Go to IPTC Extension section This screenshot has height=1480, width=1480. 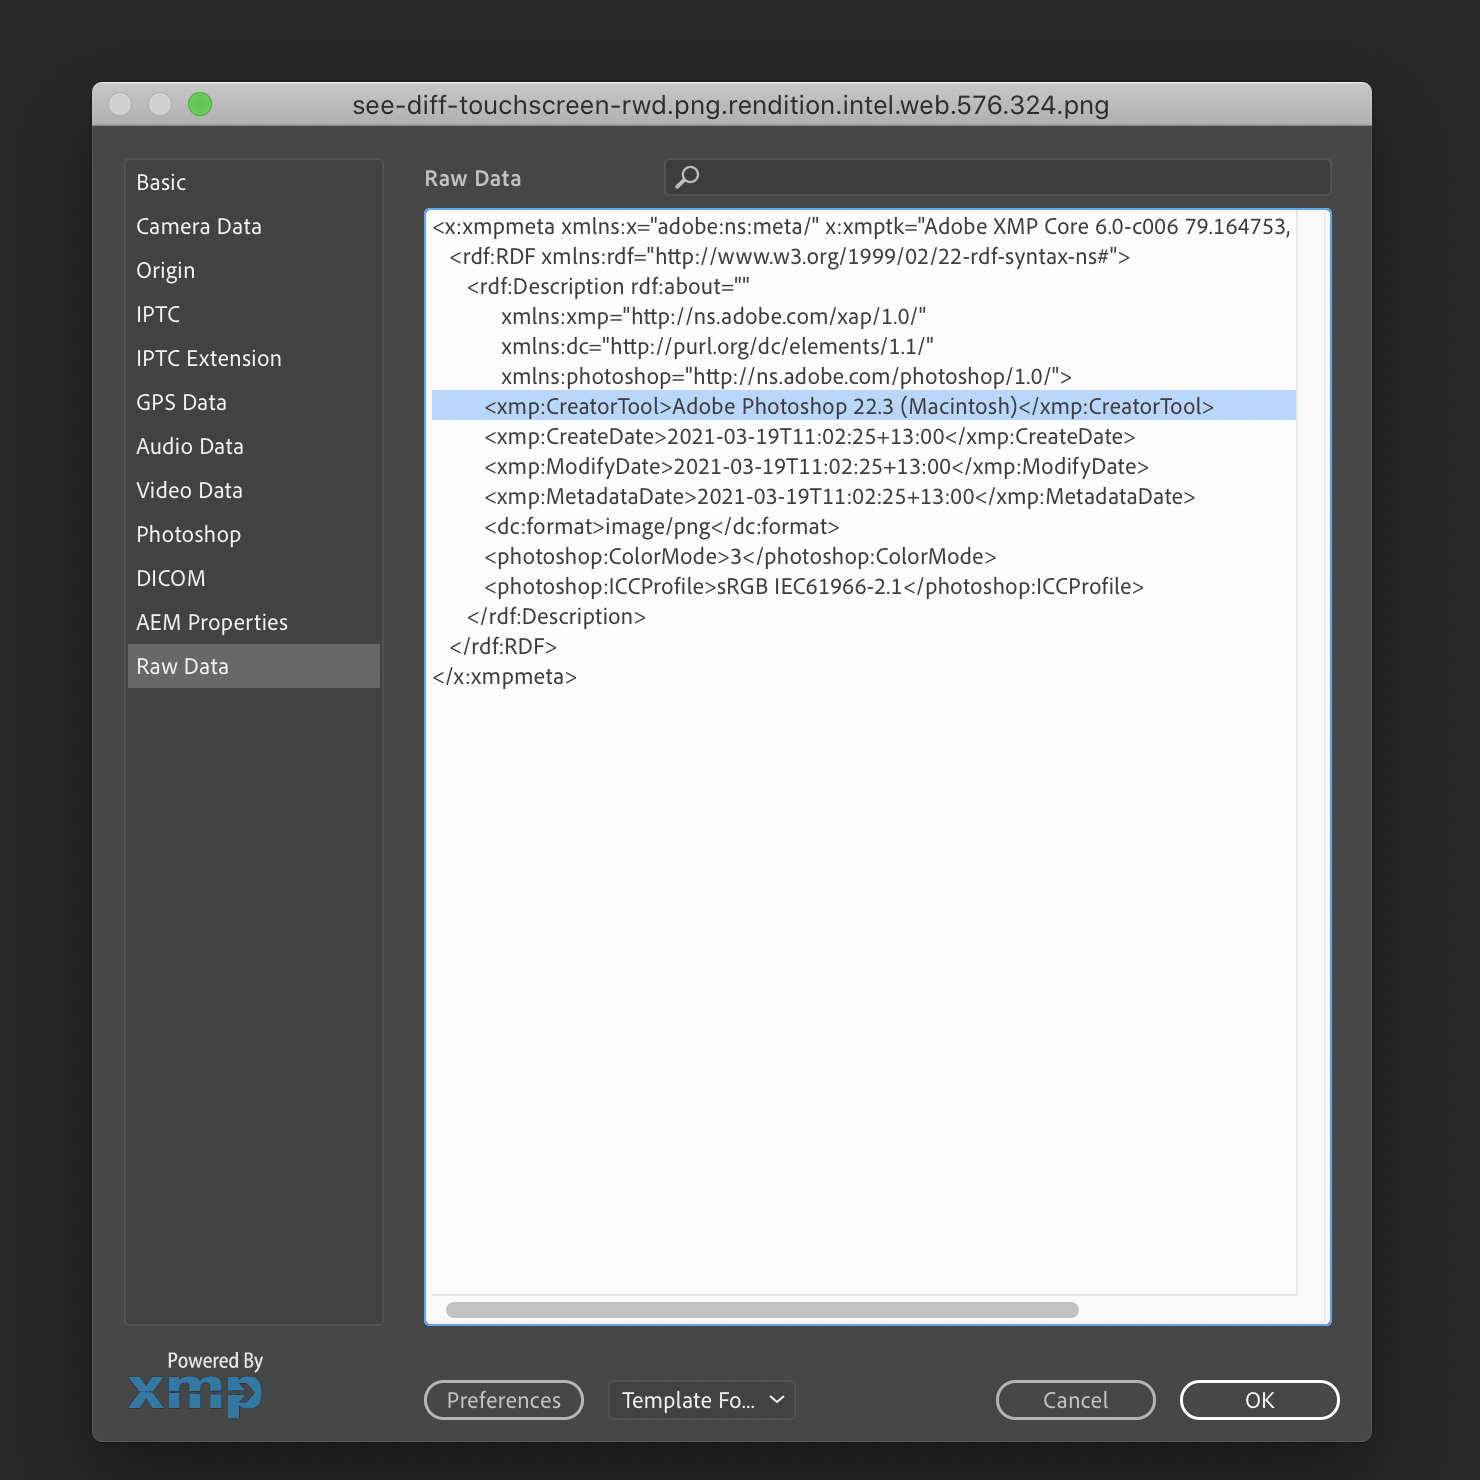[253, 358]
